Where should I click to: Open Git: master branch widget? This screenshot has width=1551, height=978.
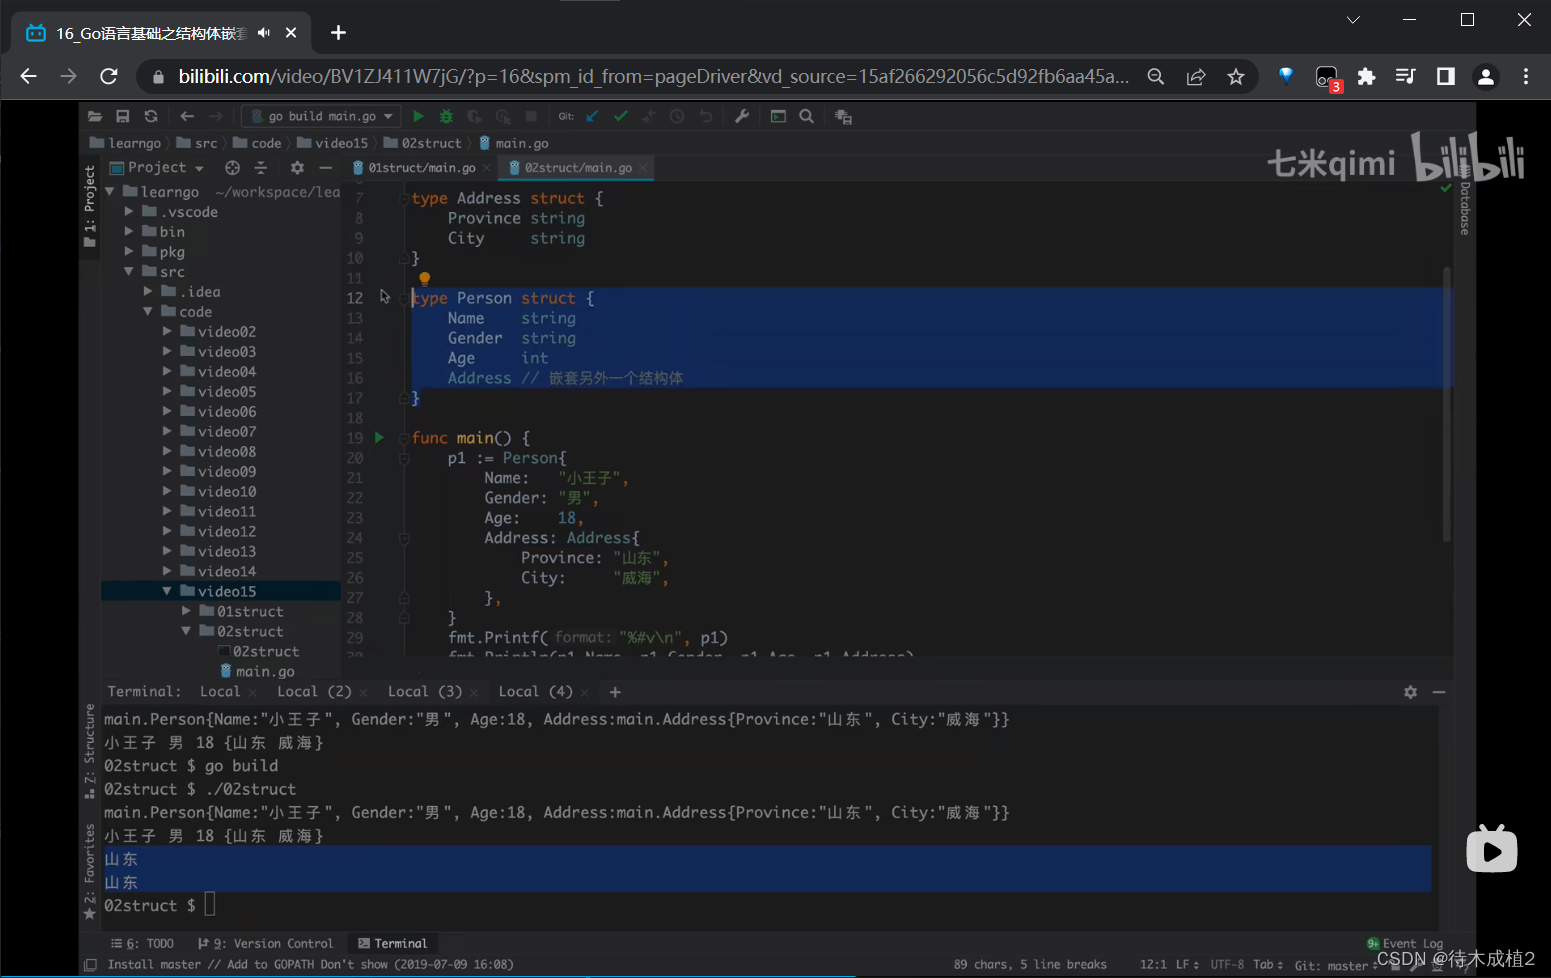(1335, 965)
